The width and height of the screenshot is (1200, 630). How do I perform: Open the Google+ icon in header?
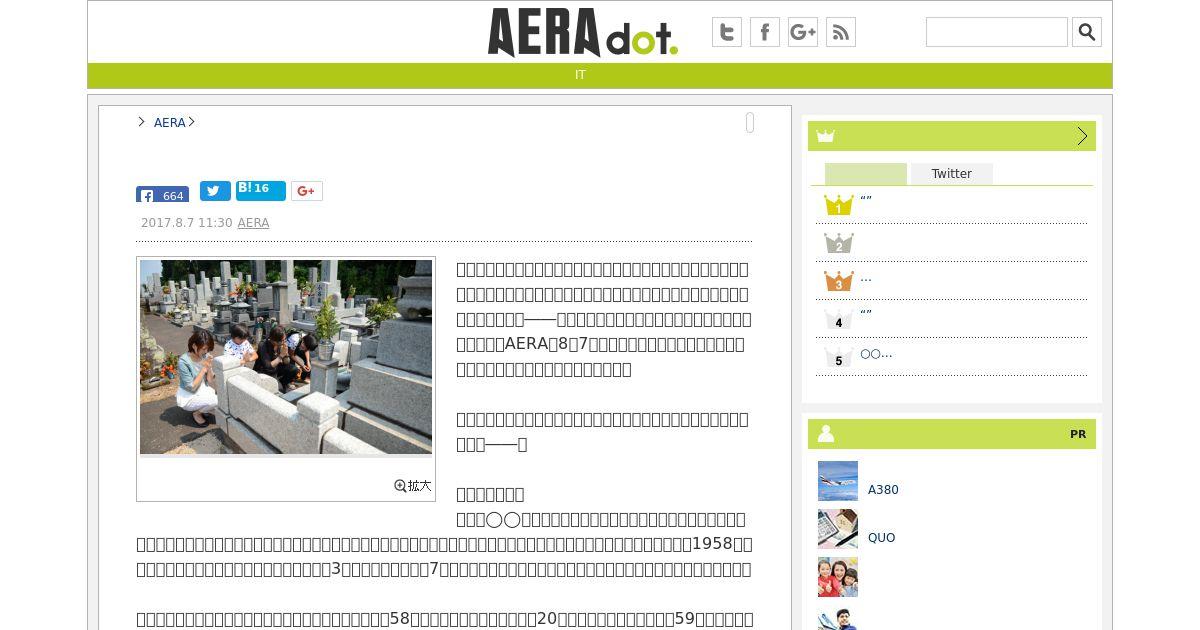click(x=803, y=32)
